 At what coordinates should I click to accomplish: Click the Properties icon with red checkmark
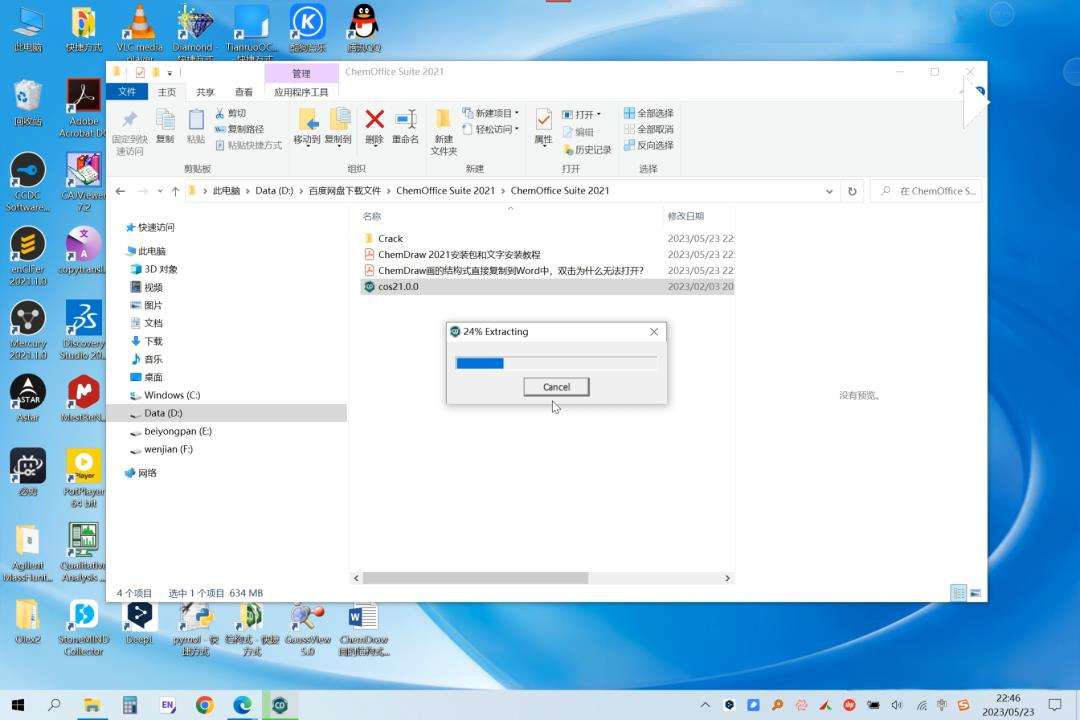tap(543, 120)
